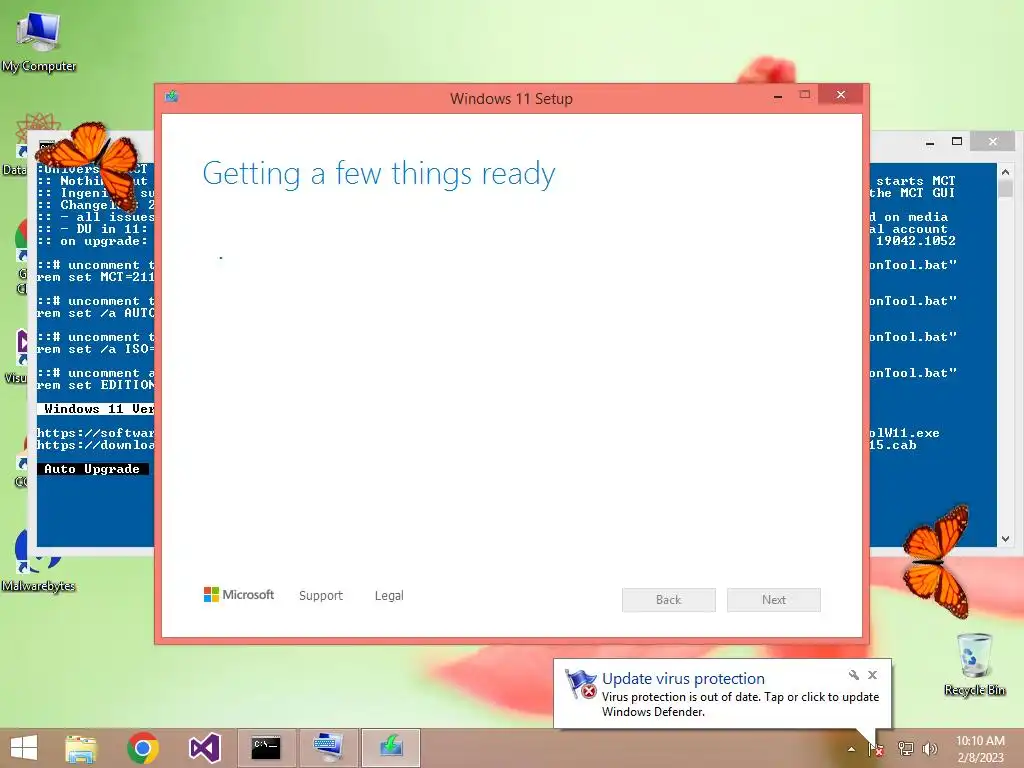The width and height of the screenshot is (1024, 768).
Task: Click 'starts MCT' text in console
Action: 916,181
